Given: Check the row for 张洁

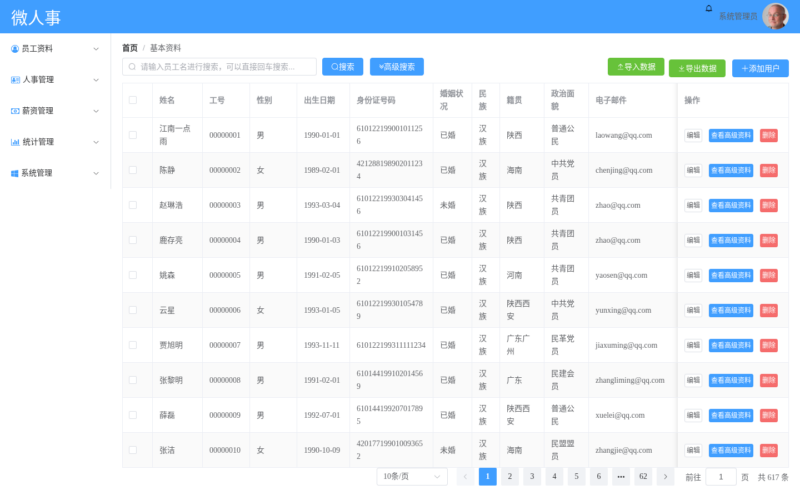Looking at the screenshot, I should tap(133, 450).
